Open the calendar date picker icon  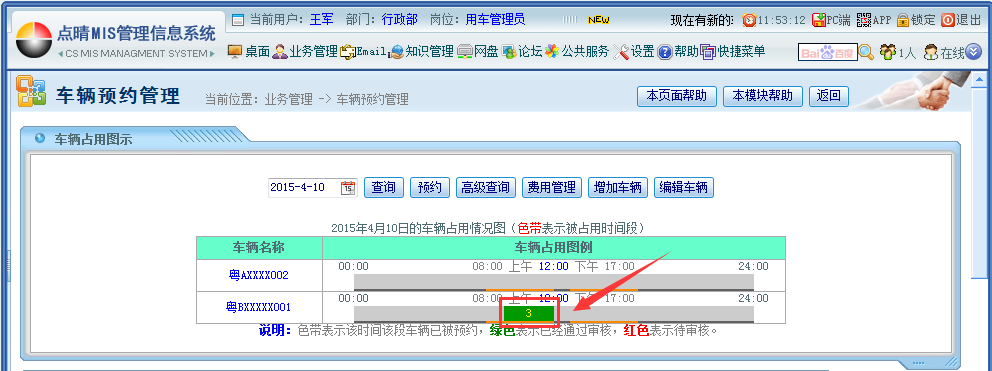(x=348, y=187)
